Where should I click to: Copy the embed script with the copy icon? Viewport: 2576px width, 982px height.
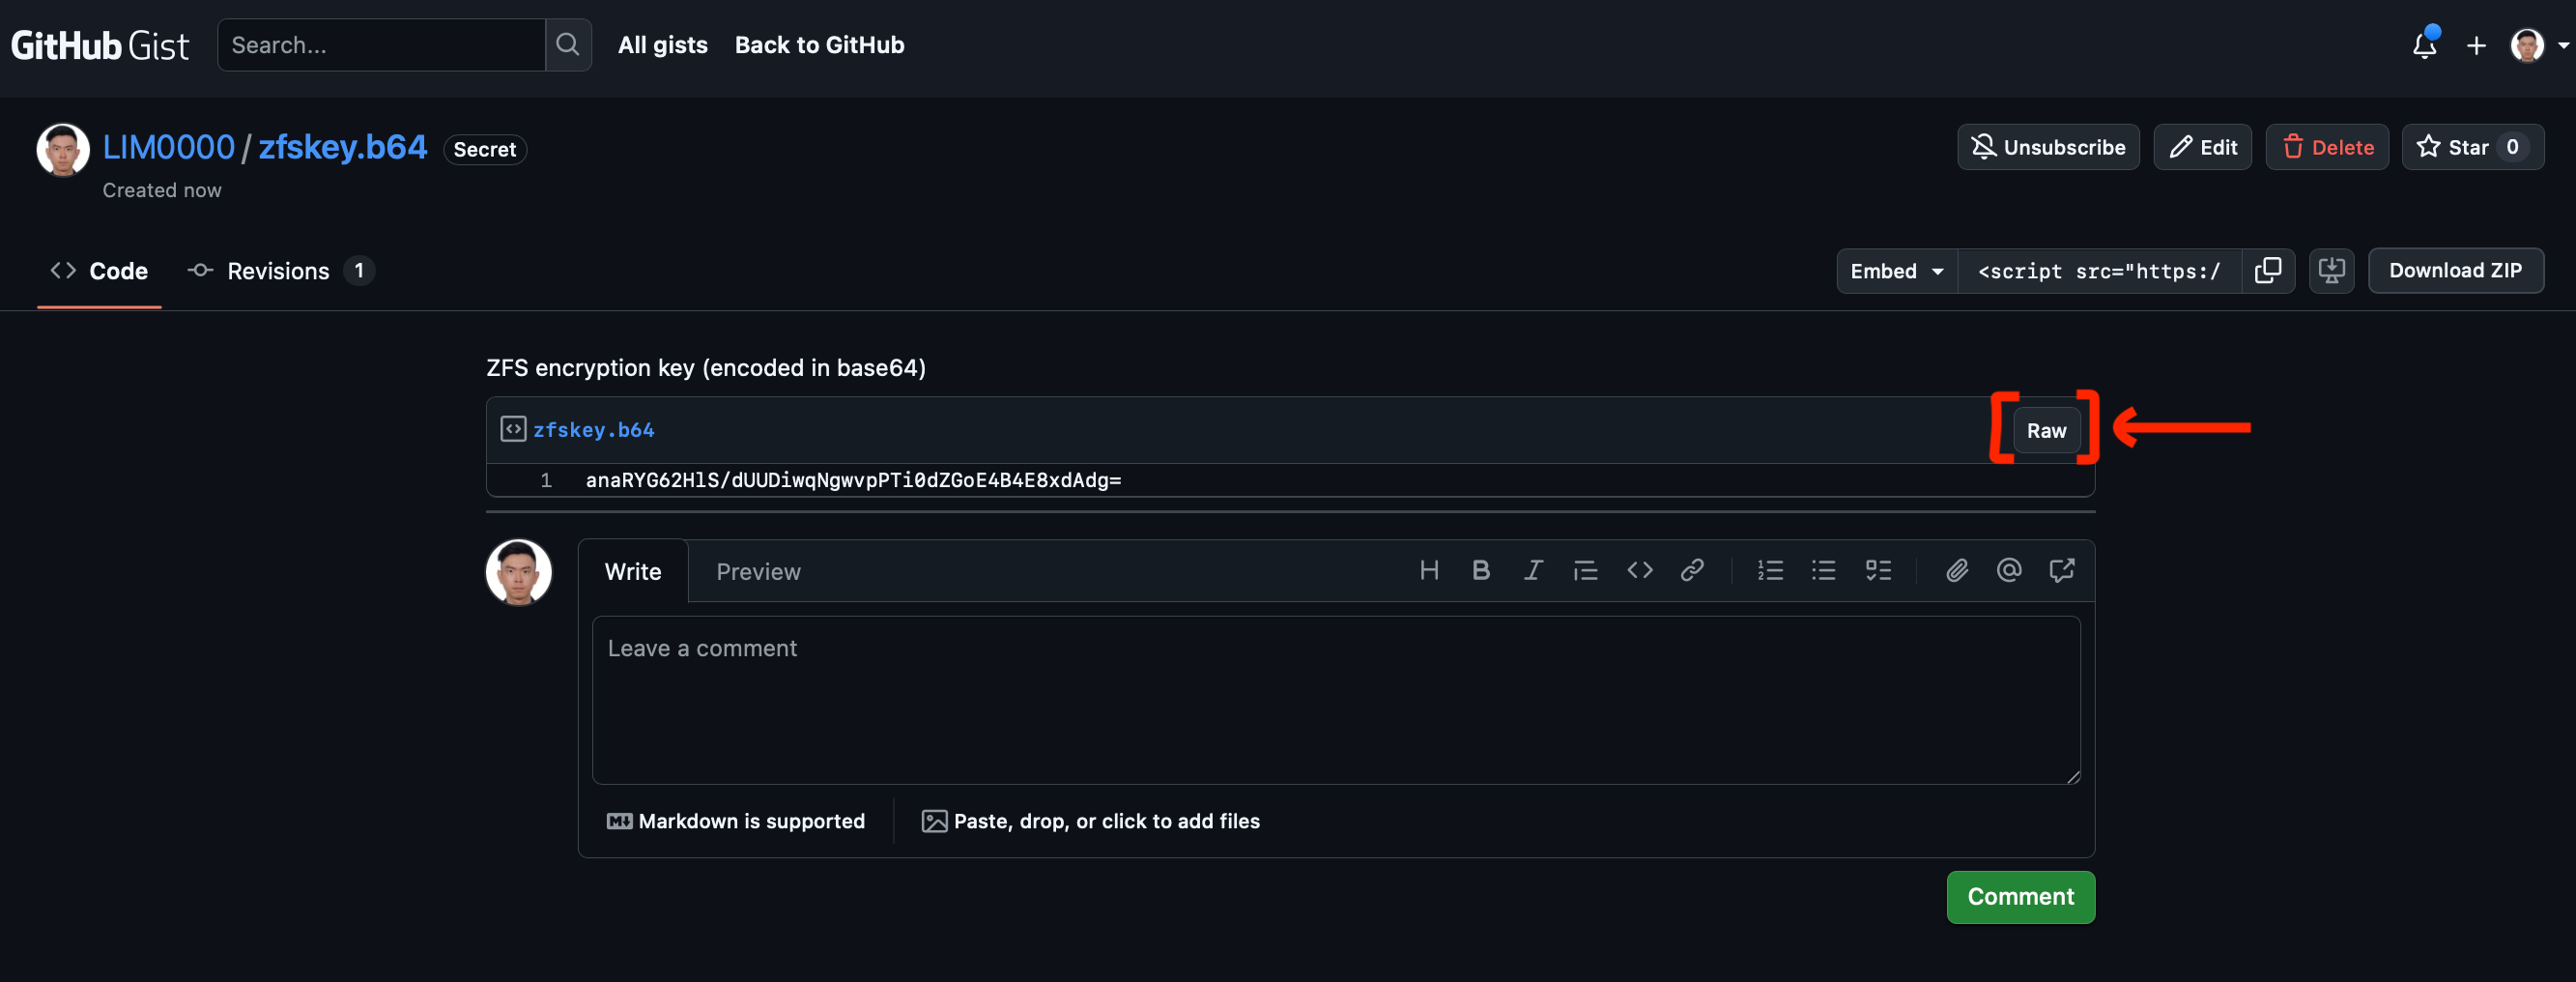pyautogui.click(x=2268, y=271)
